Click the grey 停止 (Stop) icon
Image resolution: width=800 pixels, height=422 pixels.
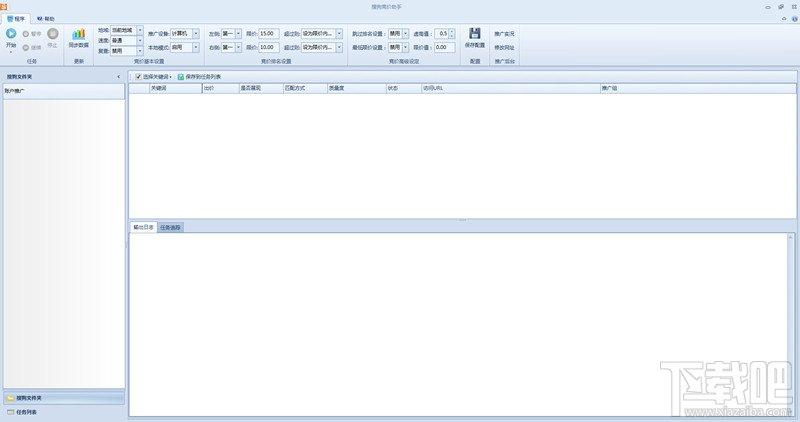[53, 34]
